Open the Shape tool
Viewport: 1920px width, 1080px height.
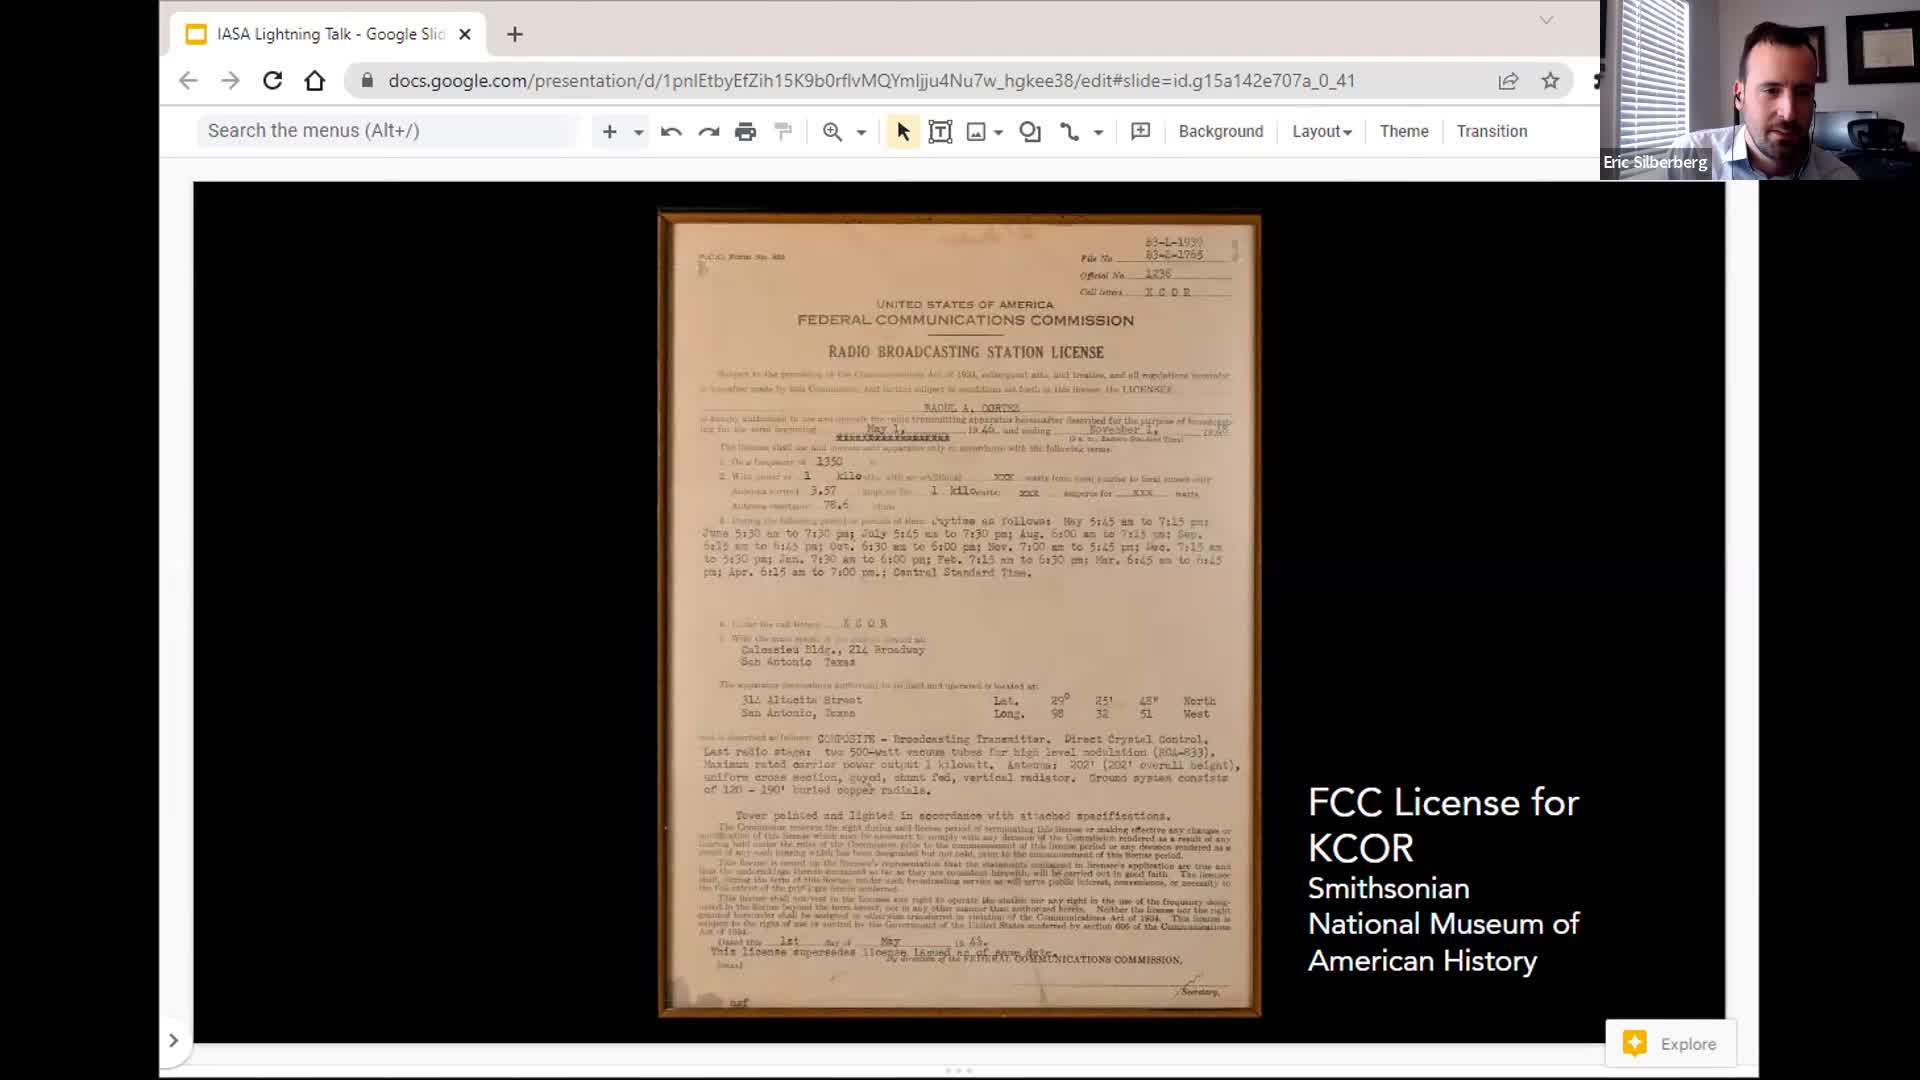(x=1030, y=131)
